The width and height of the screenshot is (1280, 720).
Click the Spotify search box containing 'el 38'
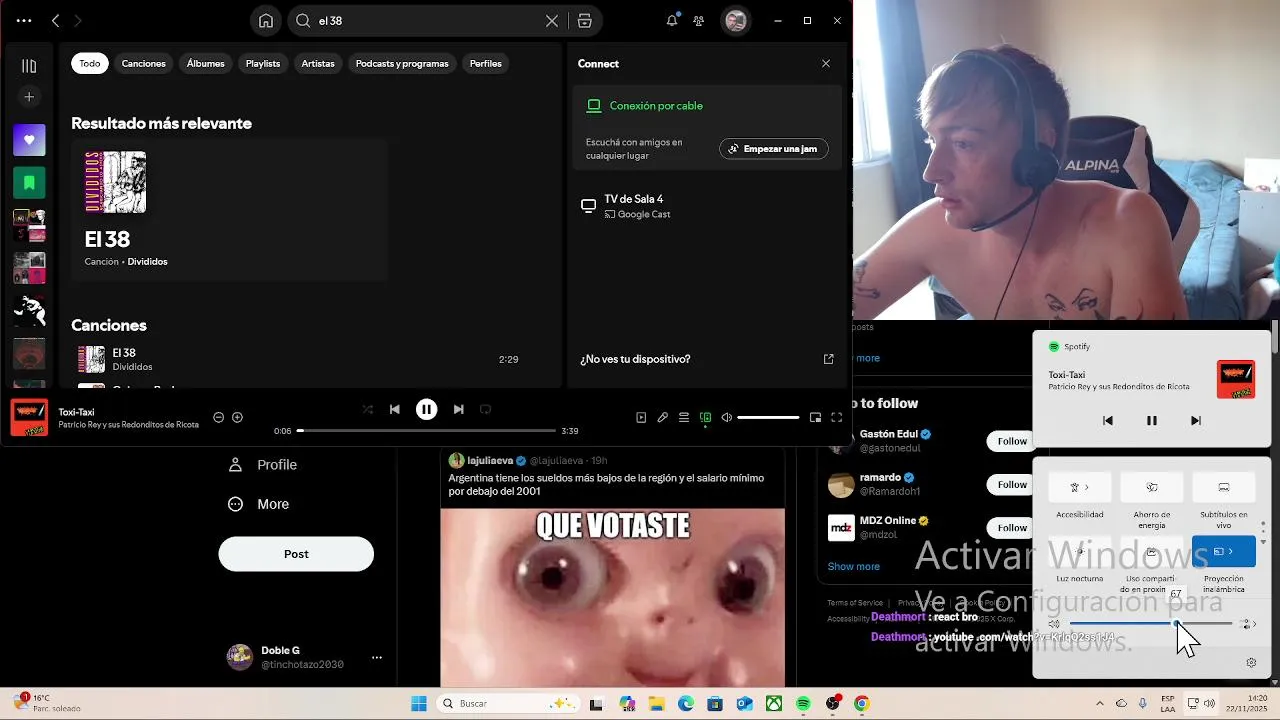pyautogui.click(x=428, y=21)
